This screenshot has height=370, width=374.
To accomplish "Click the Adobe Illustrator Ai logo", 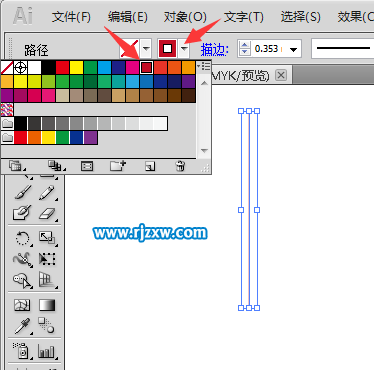I will [23, 16].
